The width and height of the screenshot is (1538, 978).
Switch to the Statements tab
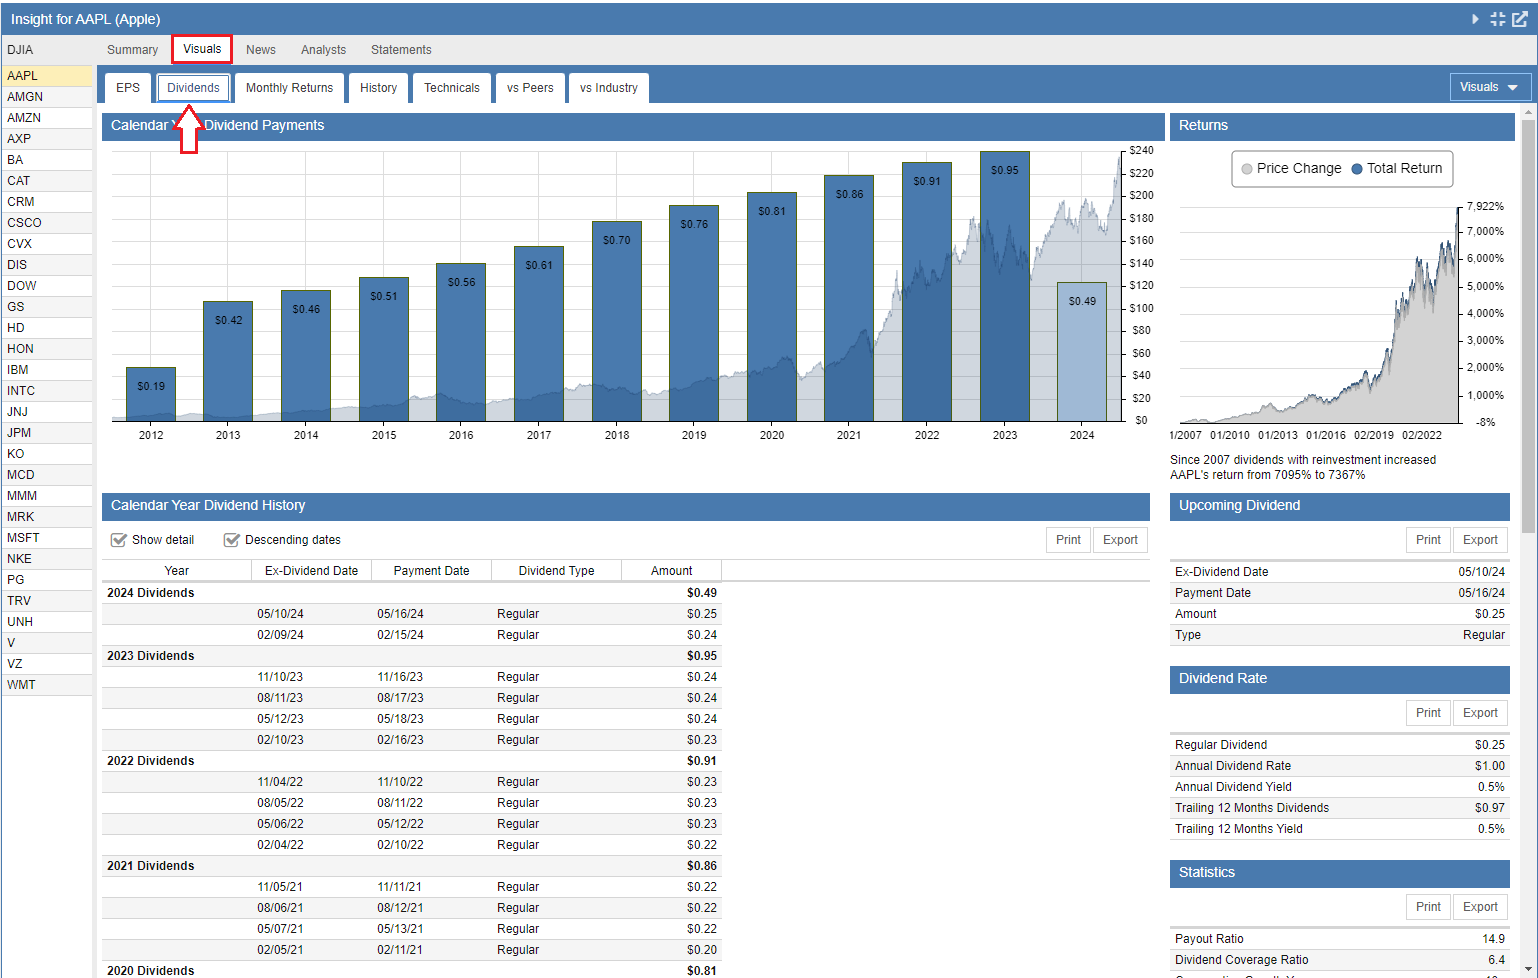(401, 50)
